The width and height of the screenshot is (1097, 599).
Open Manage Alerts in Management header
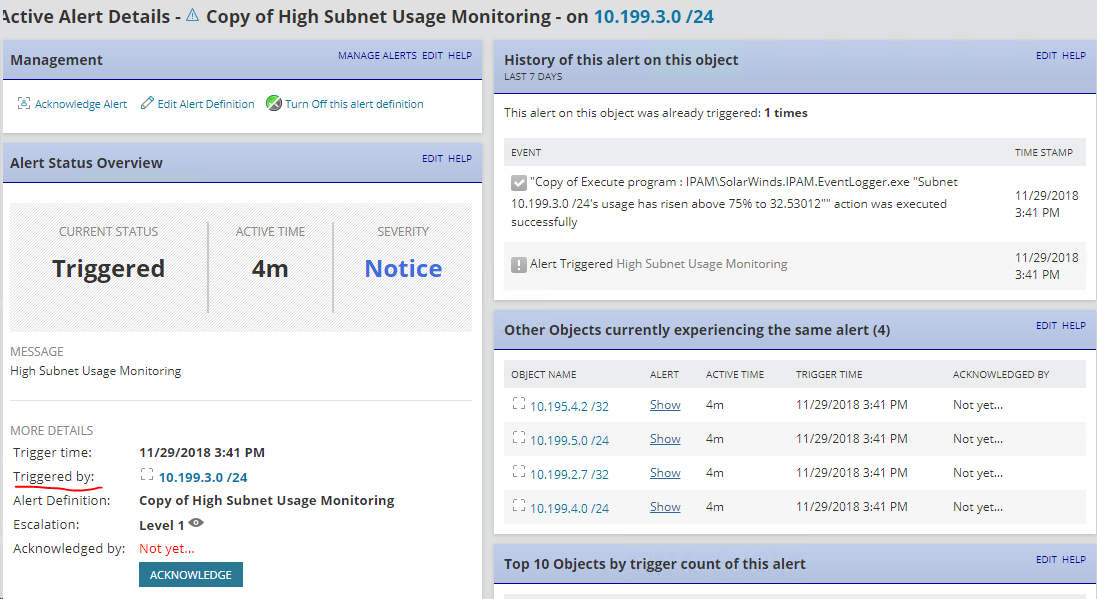click(377, 55)
